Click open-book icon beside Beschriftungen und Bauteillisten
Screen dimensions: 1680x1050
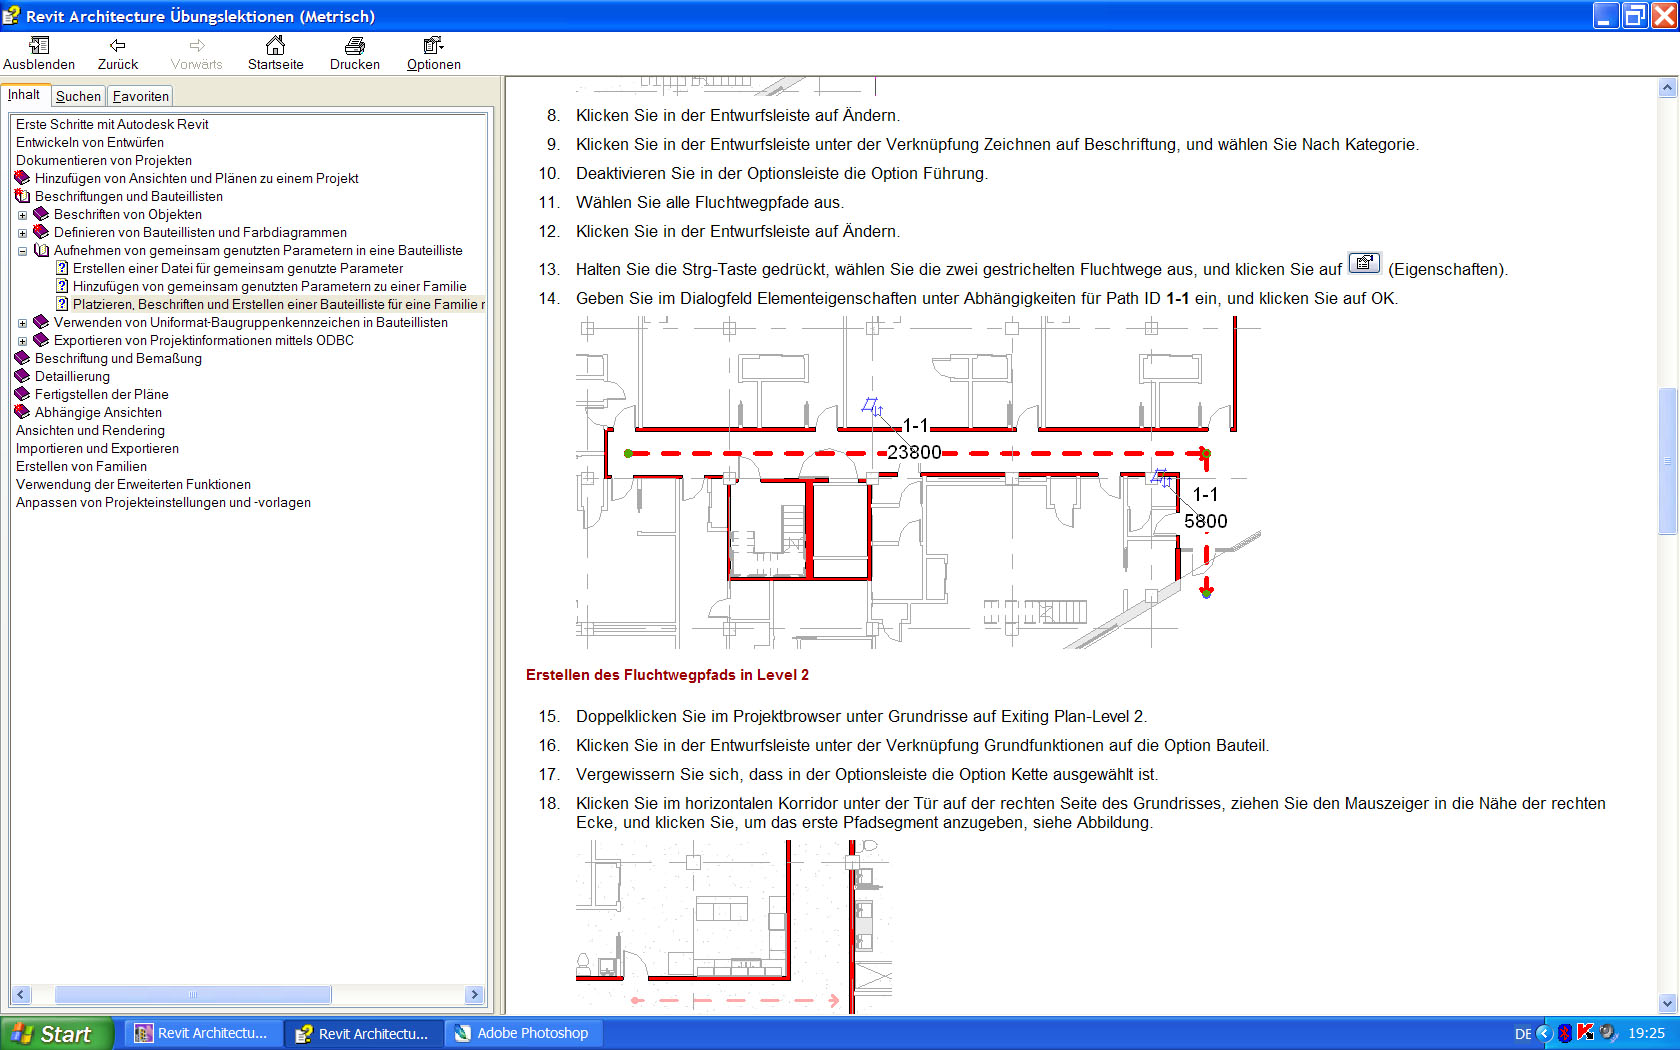[22, 196]
